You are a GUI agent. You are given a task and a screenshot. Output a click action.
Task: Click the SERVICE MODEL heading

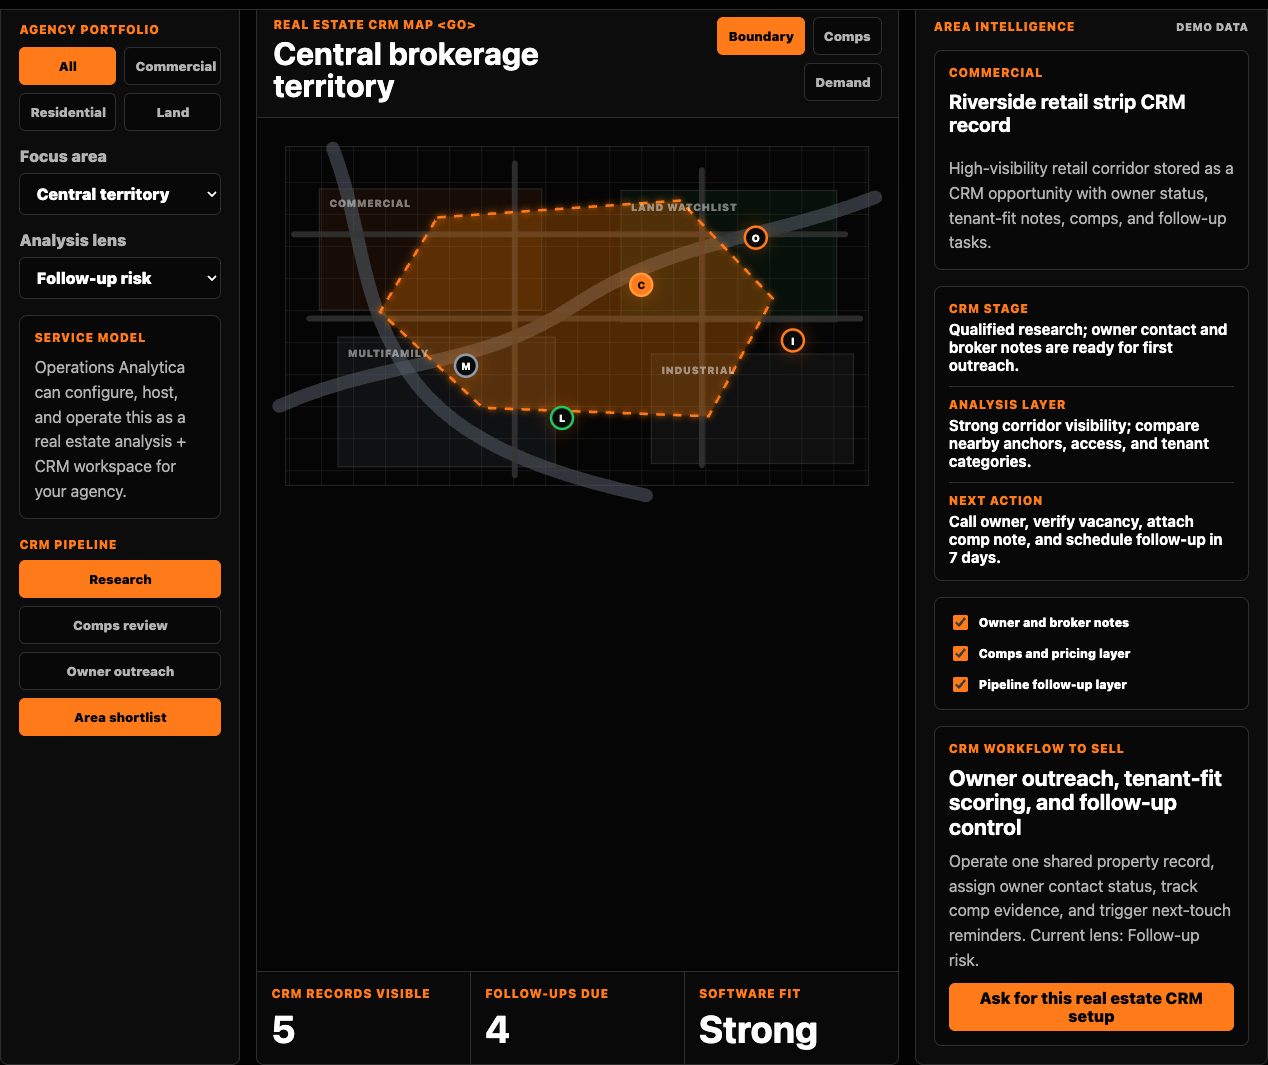pos(90,338)
